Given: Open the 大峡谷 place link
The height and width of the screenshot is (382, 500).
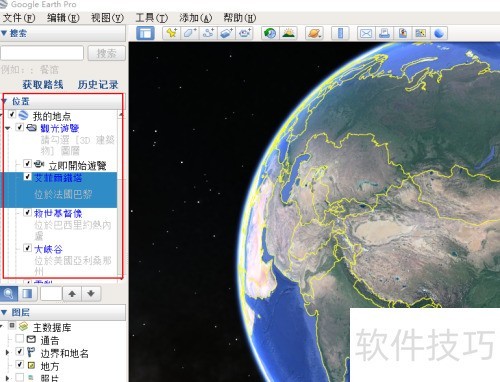Looking at the screenshot, I should [x=48, y=249].
